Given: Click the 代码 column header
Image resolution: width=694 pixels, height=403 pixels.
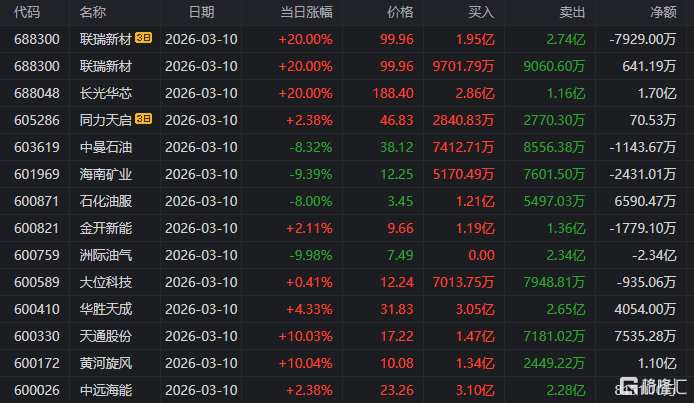Looking at the screenshot, I should coord(28,12).
